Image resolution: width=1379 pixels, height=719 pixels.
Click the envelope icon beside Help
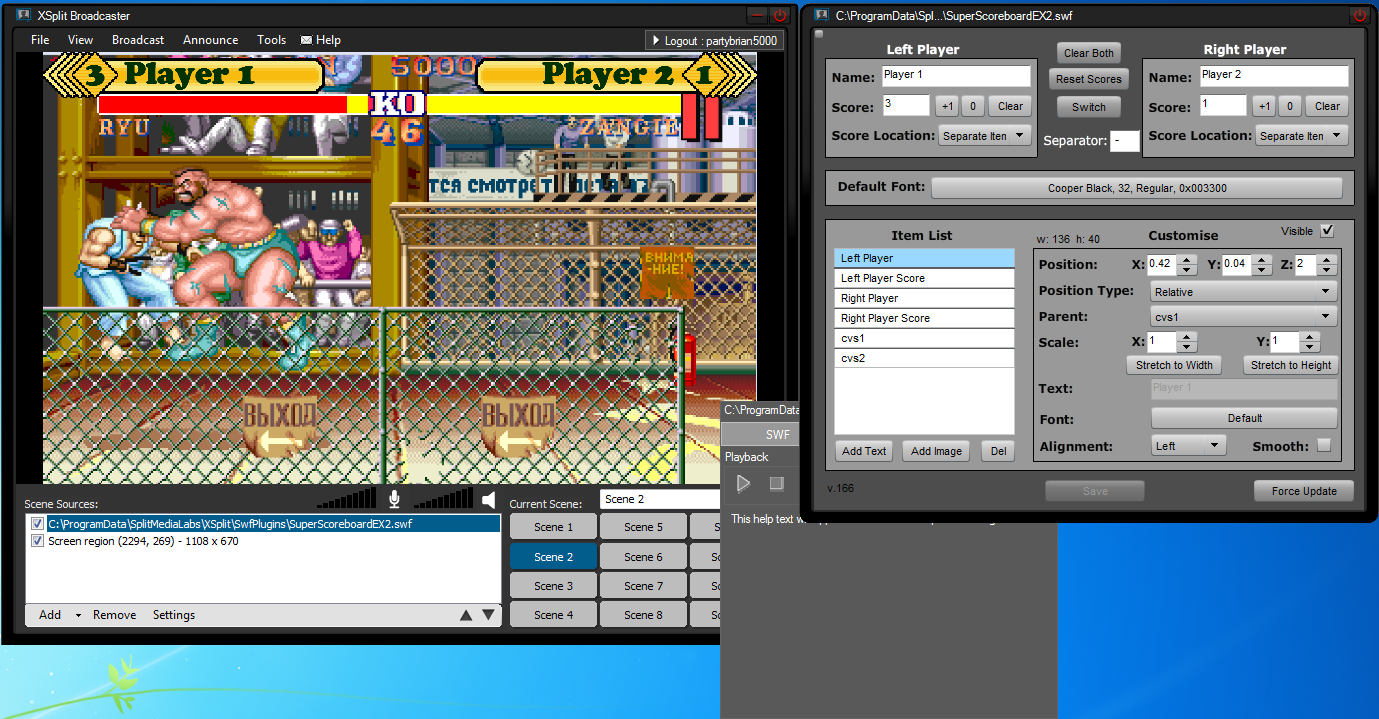tap(306, 40)
